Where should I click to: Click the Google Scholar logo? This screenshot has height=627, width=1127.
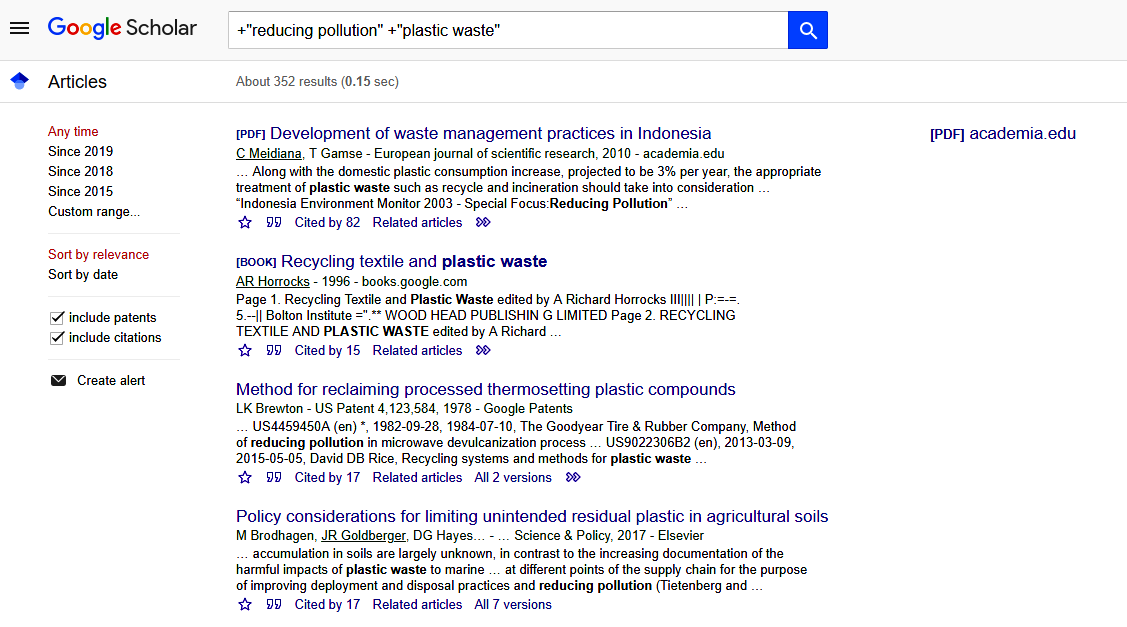click(122, 28)
